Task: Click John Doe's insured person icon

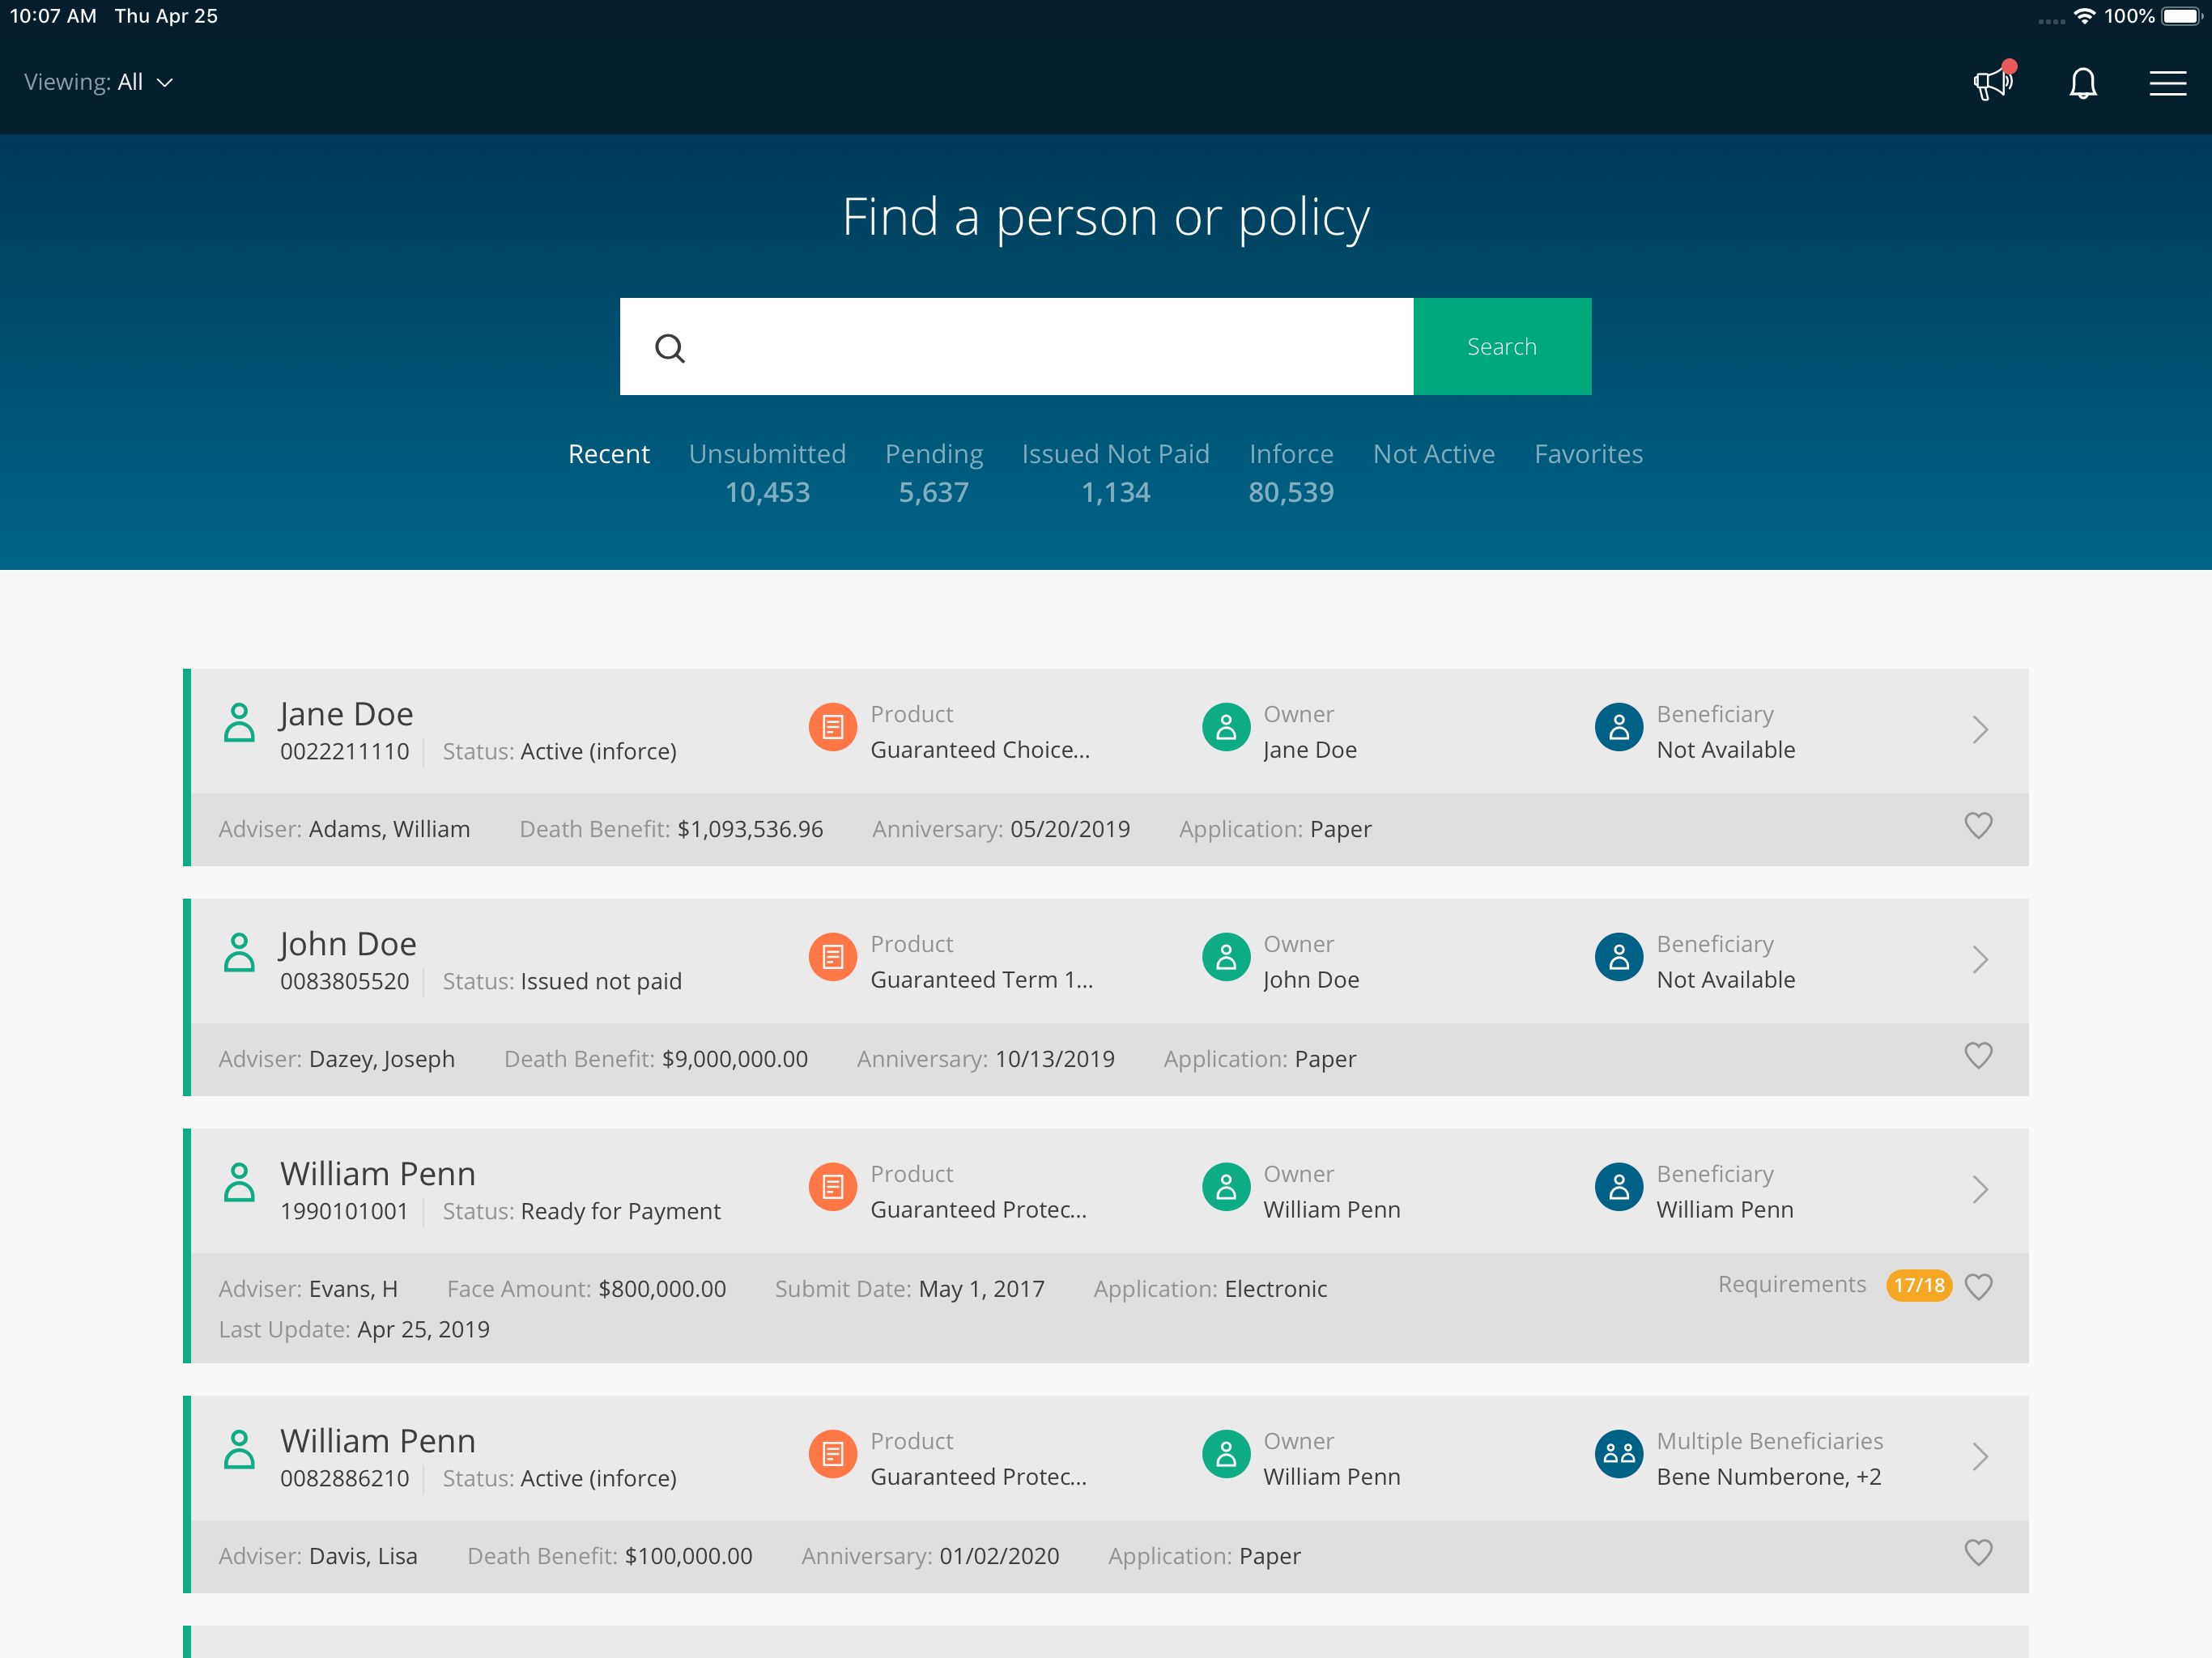Action: pyautogui.click(x=239, y=952)
